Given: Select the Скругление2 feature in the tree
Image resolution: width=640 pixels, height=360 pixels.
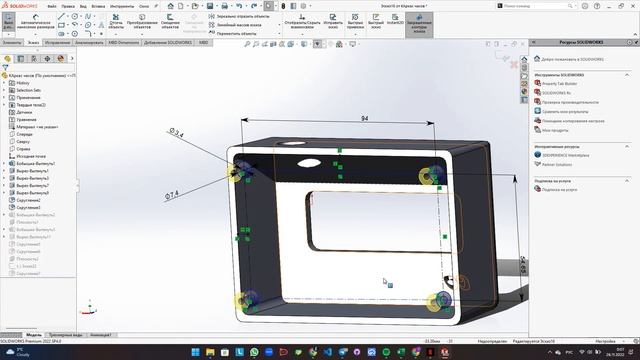Looking at the screenshot, I should point(28,200).
